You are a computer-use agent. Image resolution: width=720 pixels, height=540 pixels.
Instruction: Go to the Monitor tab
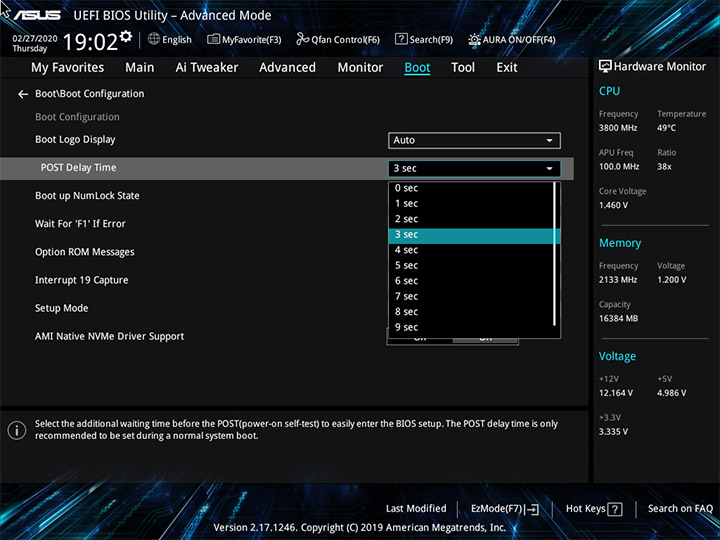[360, 68]
